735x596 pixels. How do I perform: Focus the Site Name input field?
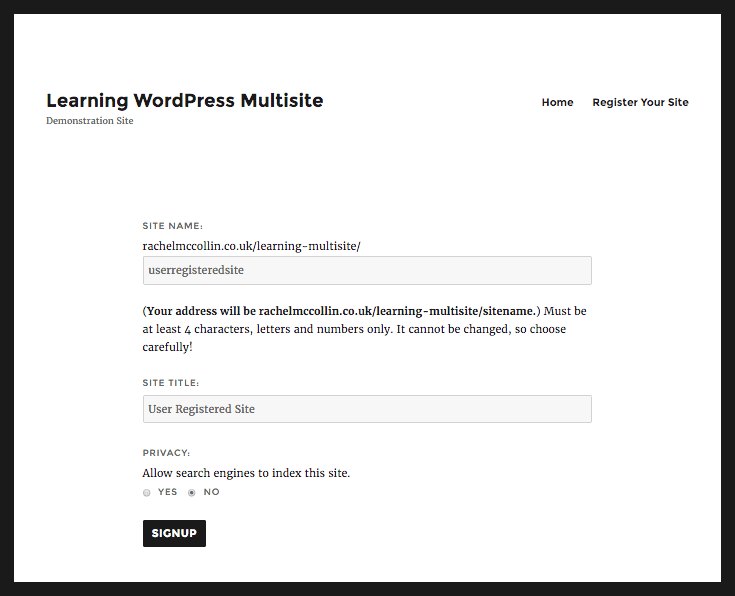point(367,270)
